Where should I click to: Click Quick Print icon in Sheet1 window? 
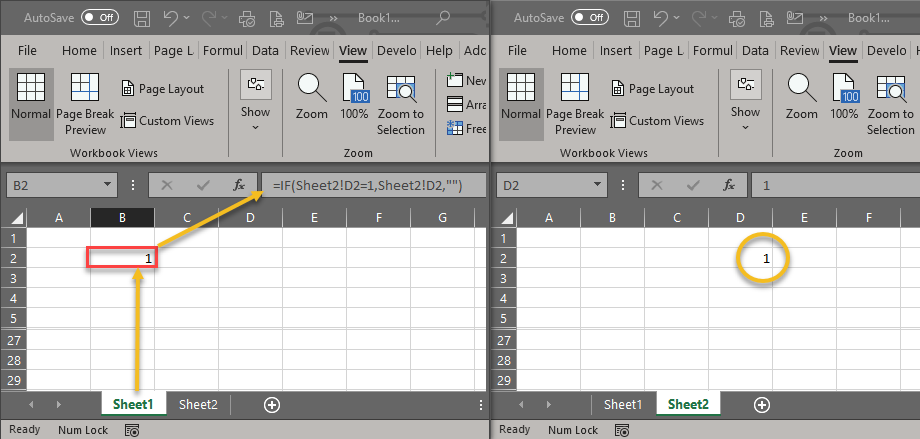click(x=246, y=18)
